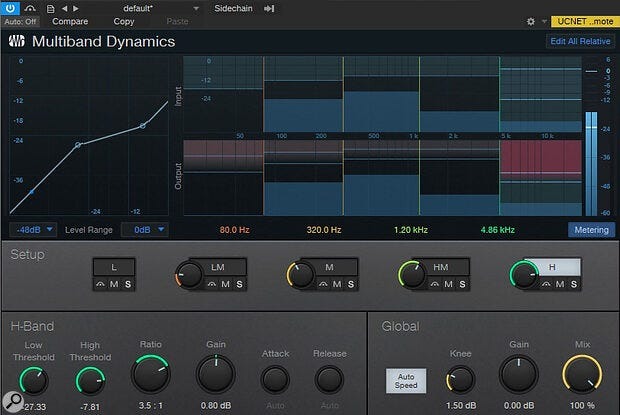The height and width of the screenshot is (415, 620).
Task: Mute the L band
Action: (114, 285)
